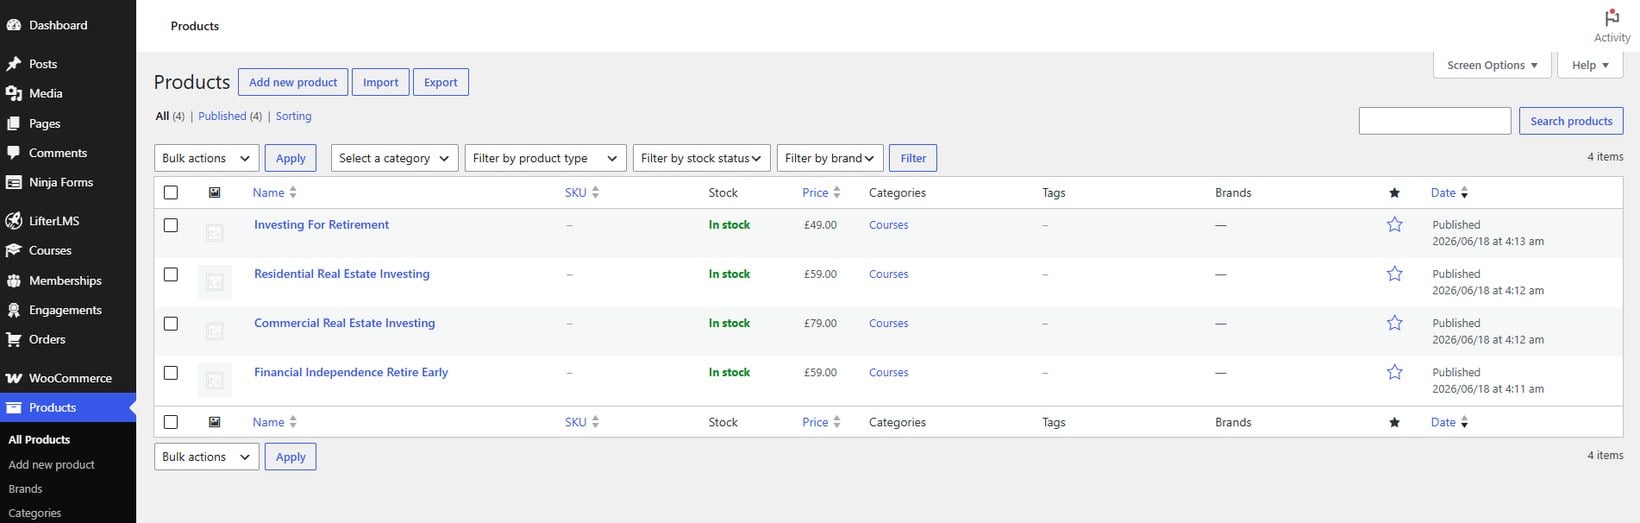
Task: Open Filter by product type dropdown
Action: 546,158
